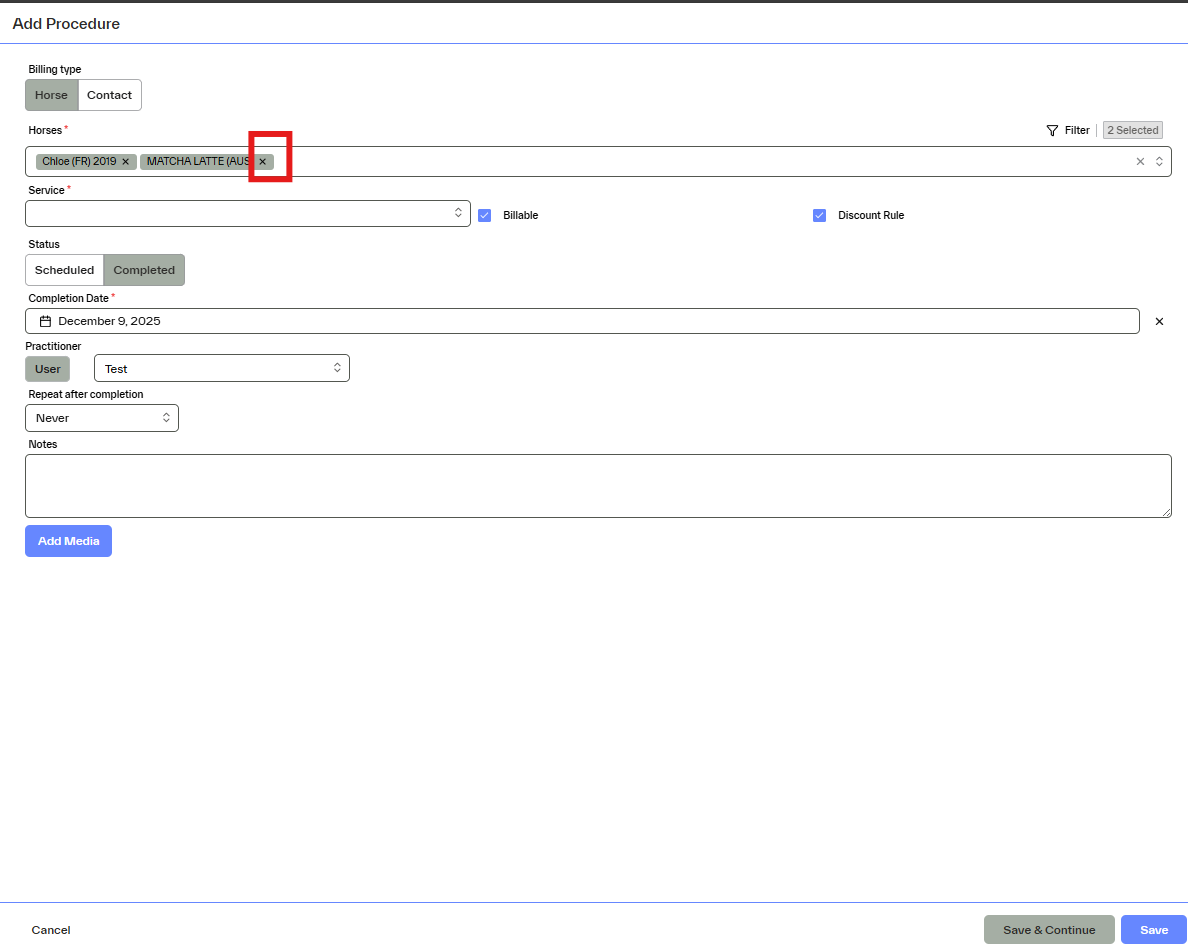Click the Chloe (FR) 2019 tag text
The height and width of the screenshot is (952, 1188).
click(x=80, y=161)
